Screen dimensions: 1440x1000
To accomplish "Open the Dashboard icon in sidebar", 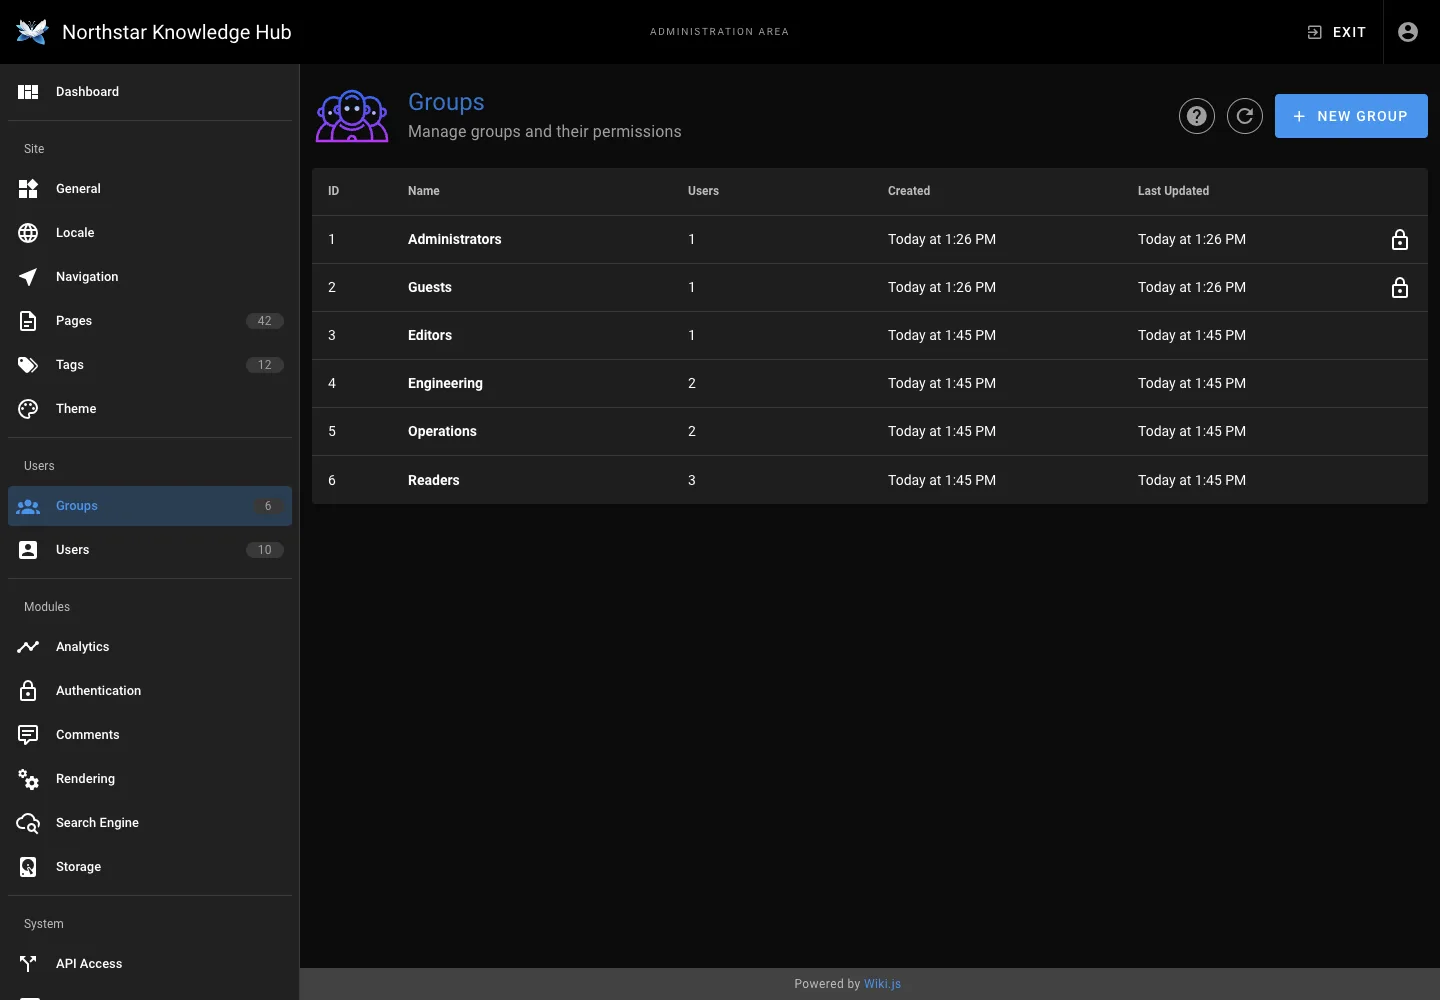I will click(28, 92).
